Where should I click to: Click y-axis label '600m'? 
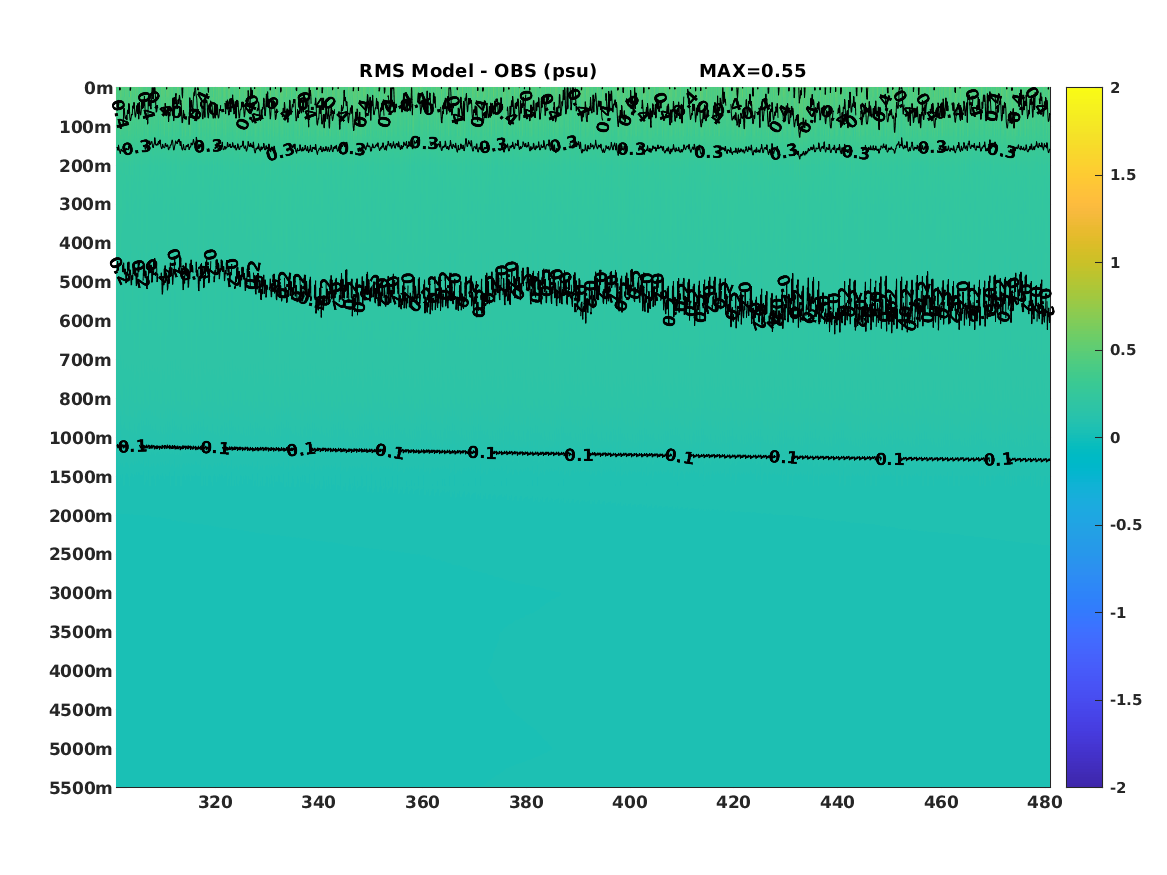86,321
